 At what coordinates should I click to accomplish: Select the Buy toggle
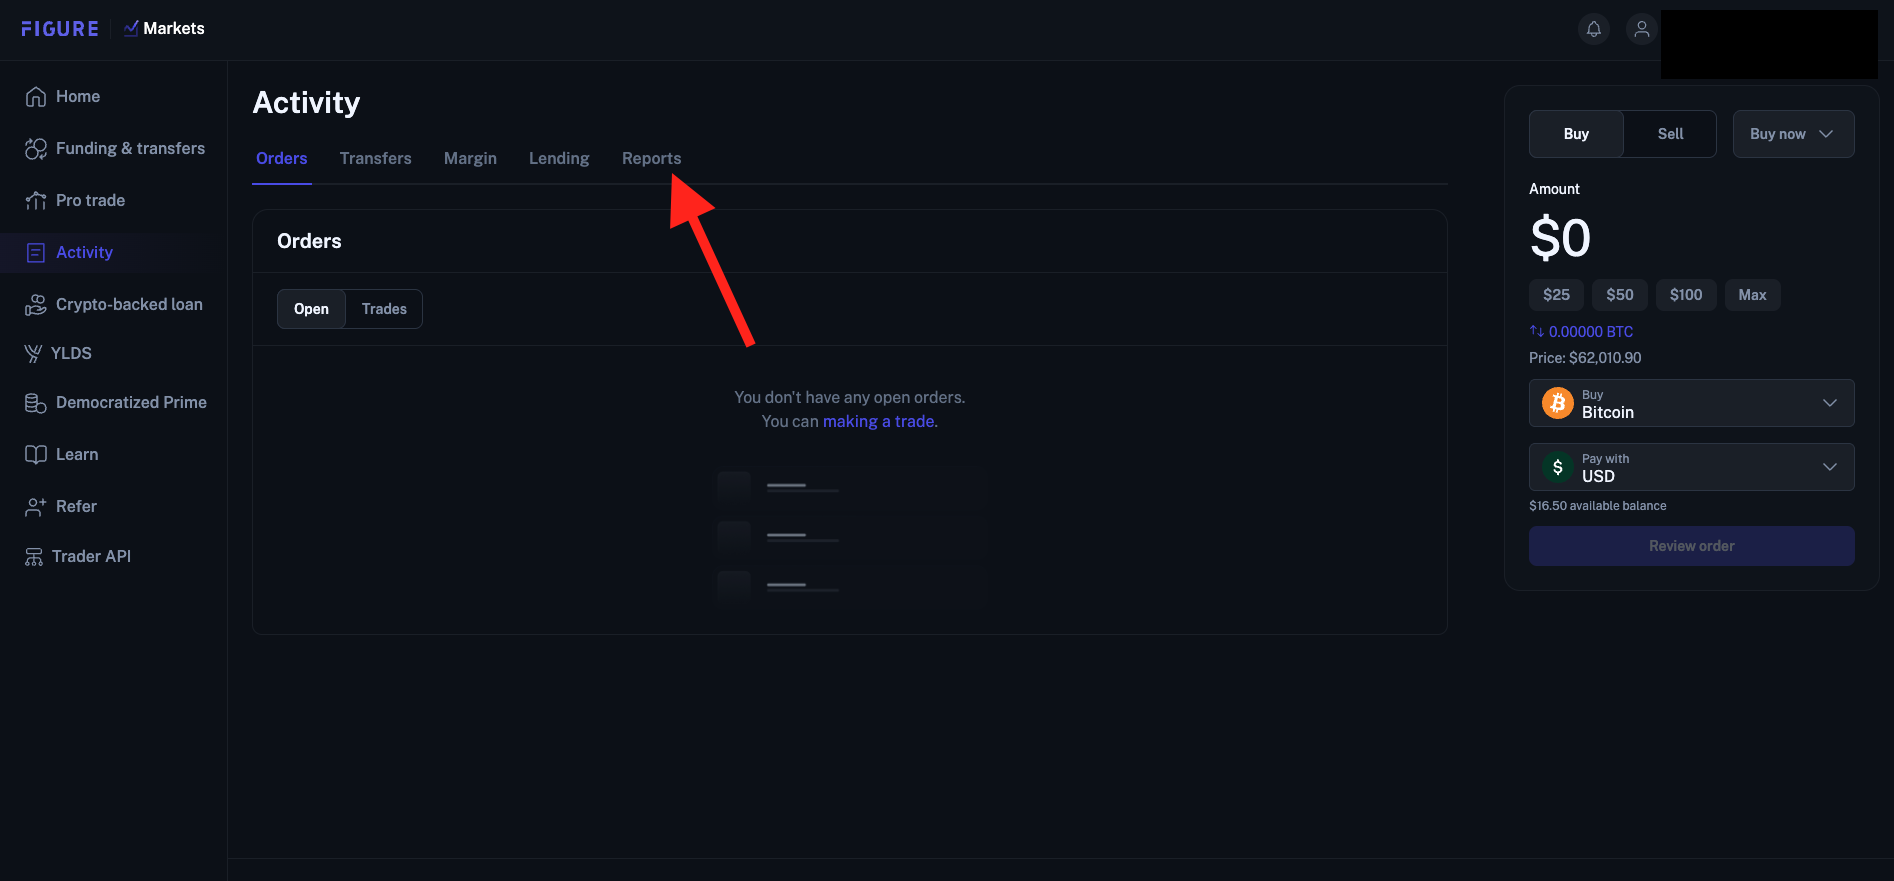1576,134
